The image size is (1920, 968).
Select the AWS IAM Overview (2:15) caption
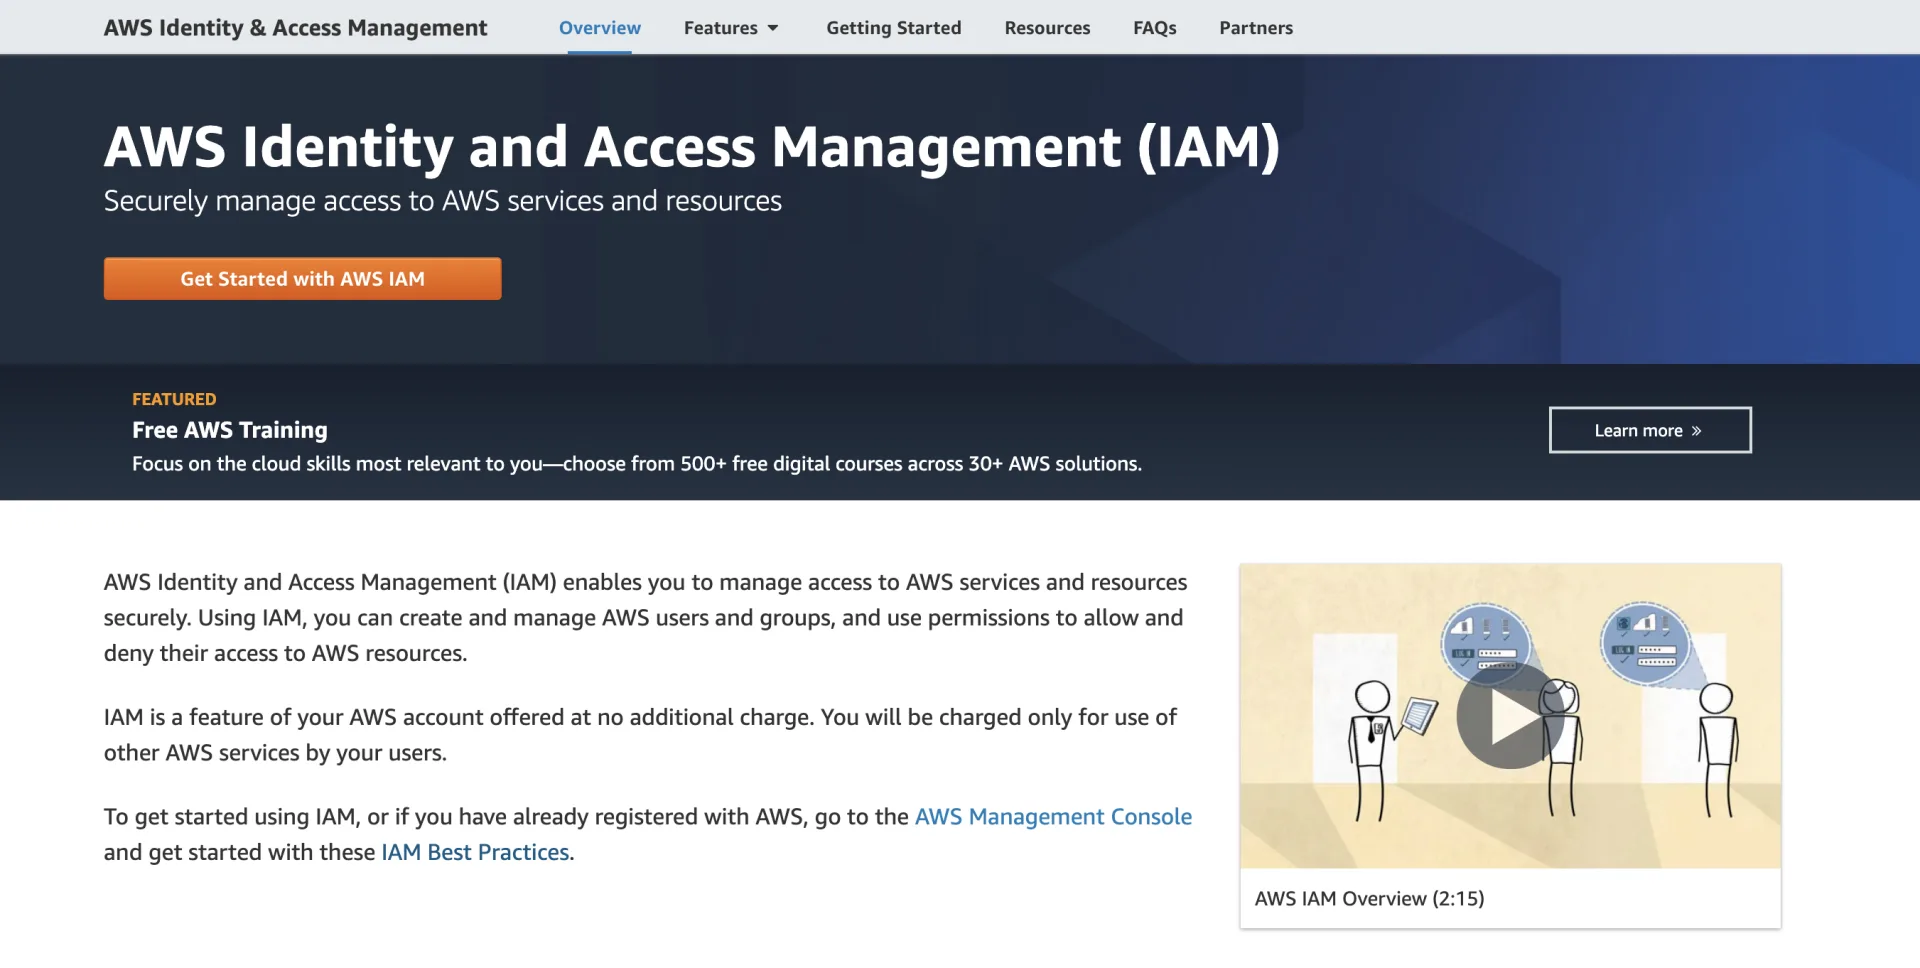(x=1369, y=899)
